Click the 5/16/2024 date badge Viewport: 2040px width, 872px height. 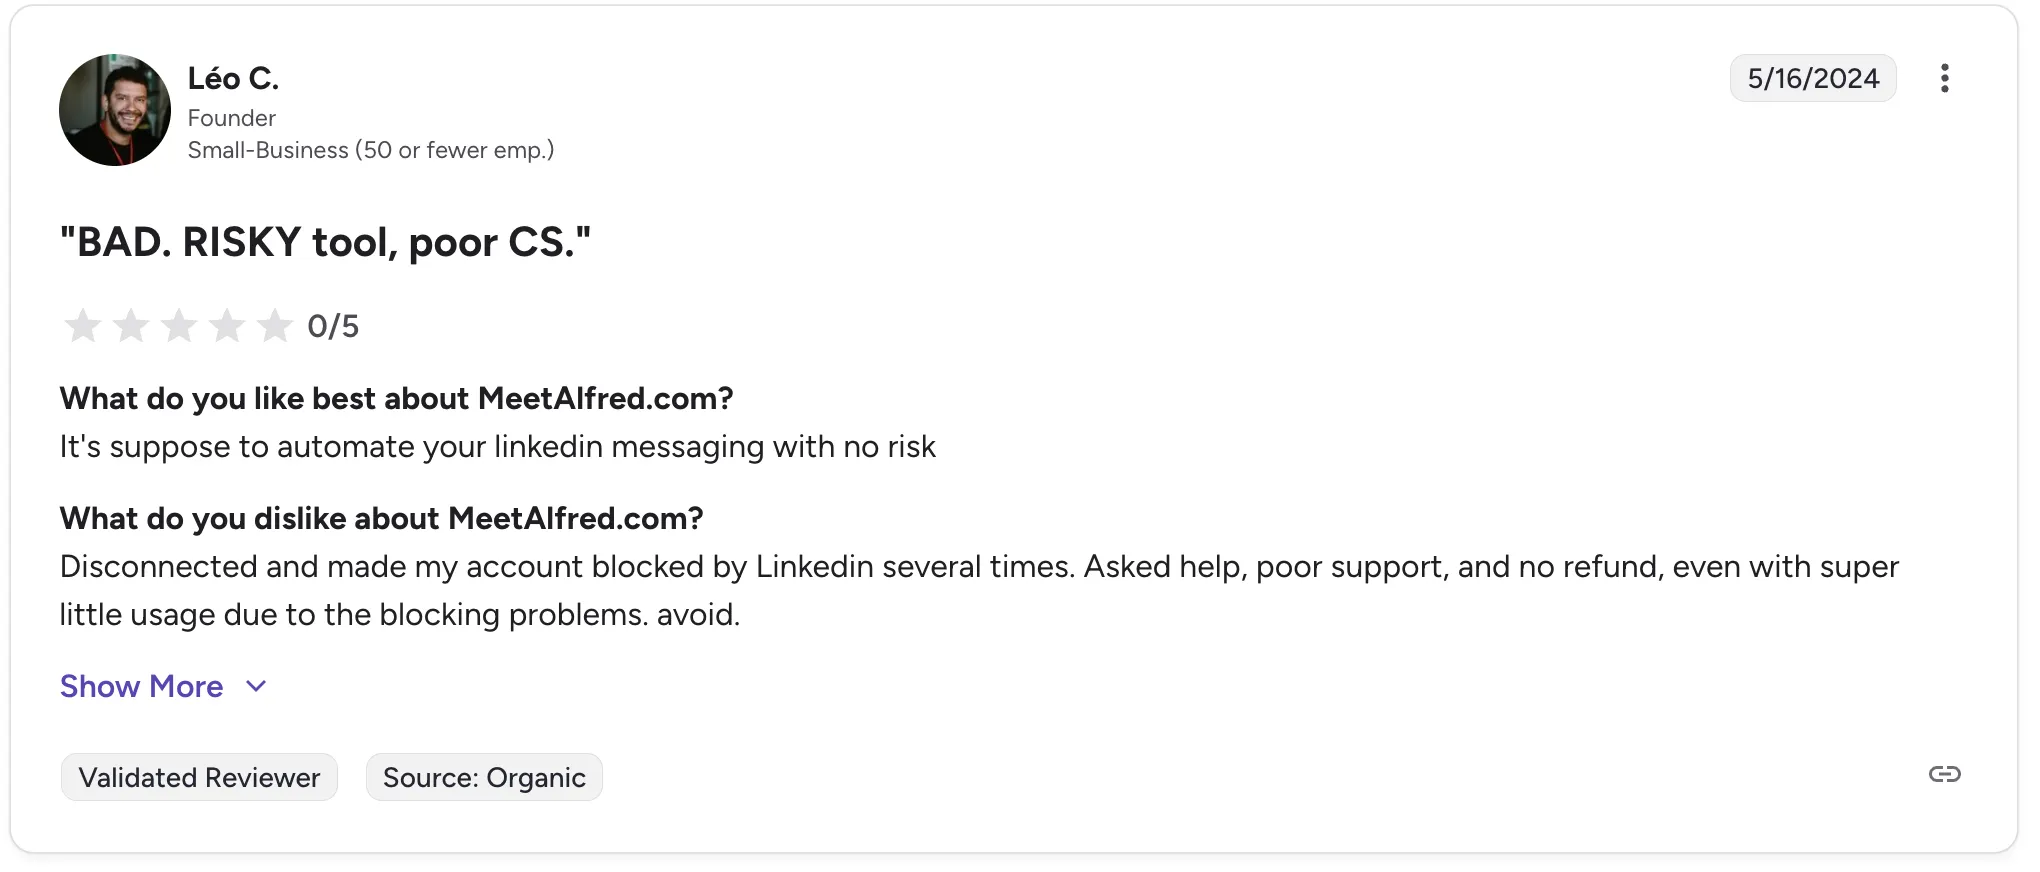[x=1813, y=78]
